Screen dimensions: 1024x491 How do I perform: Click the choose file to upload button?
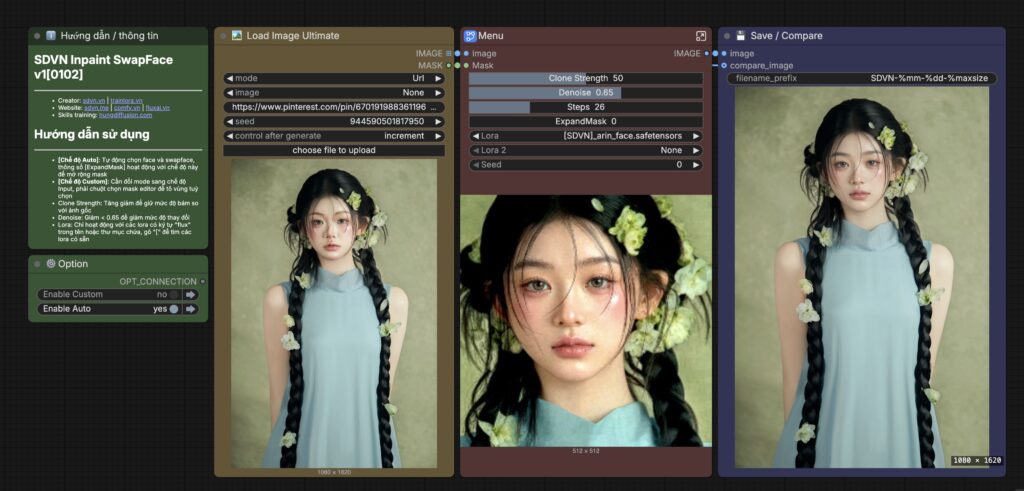point(333,151)
